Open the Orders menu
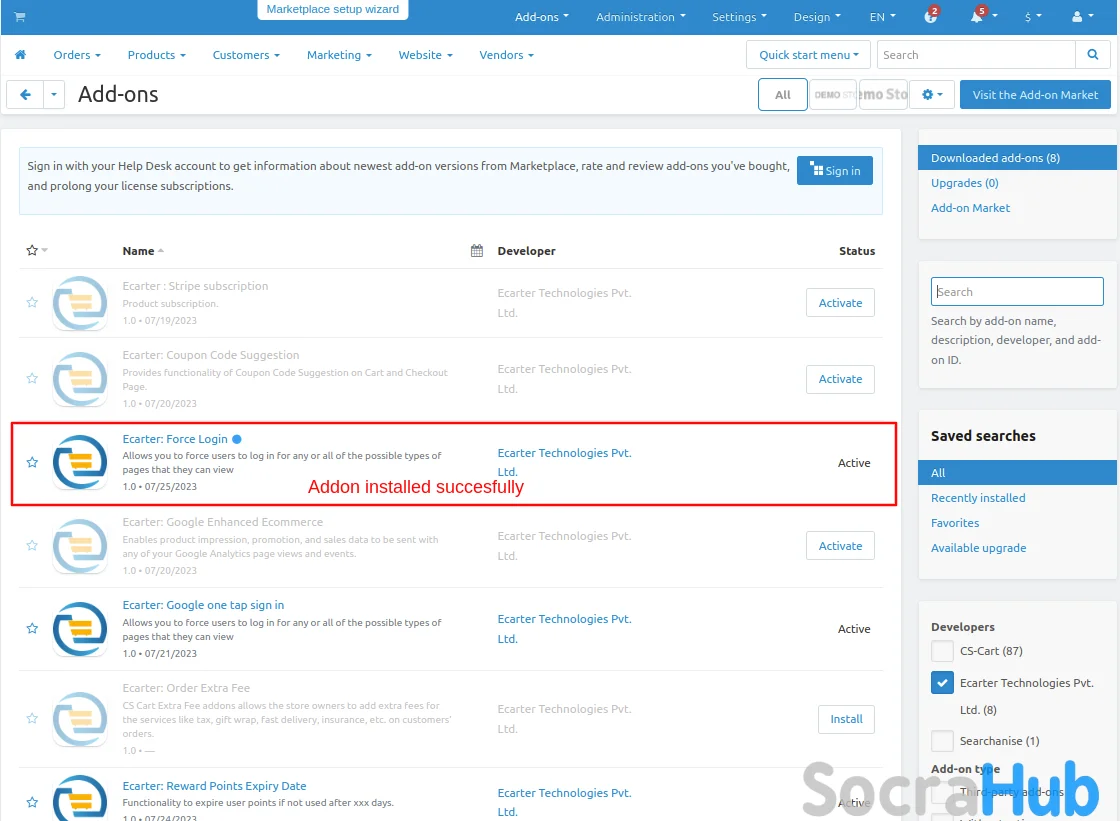The width and height of the screenshot is (1120, 821). click(x=76, y=55)
